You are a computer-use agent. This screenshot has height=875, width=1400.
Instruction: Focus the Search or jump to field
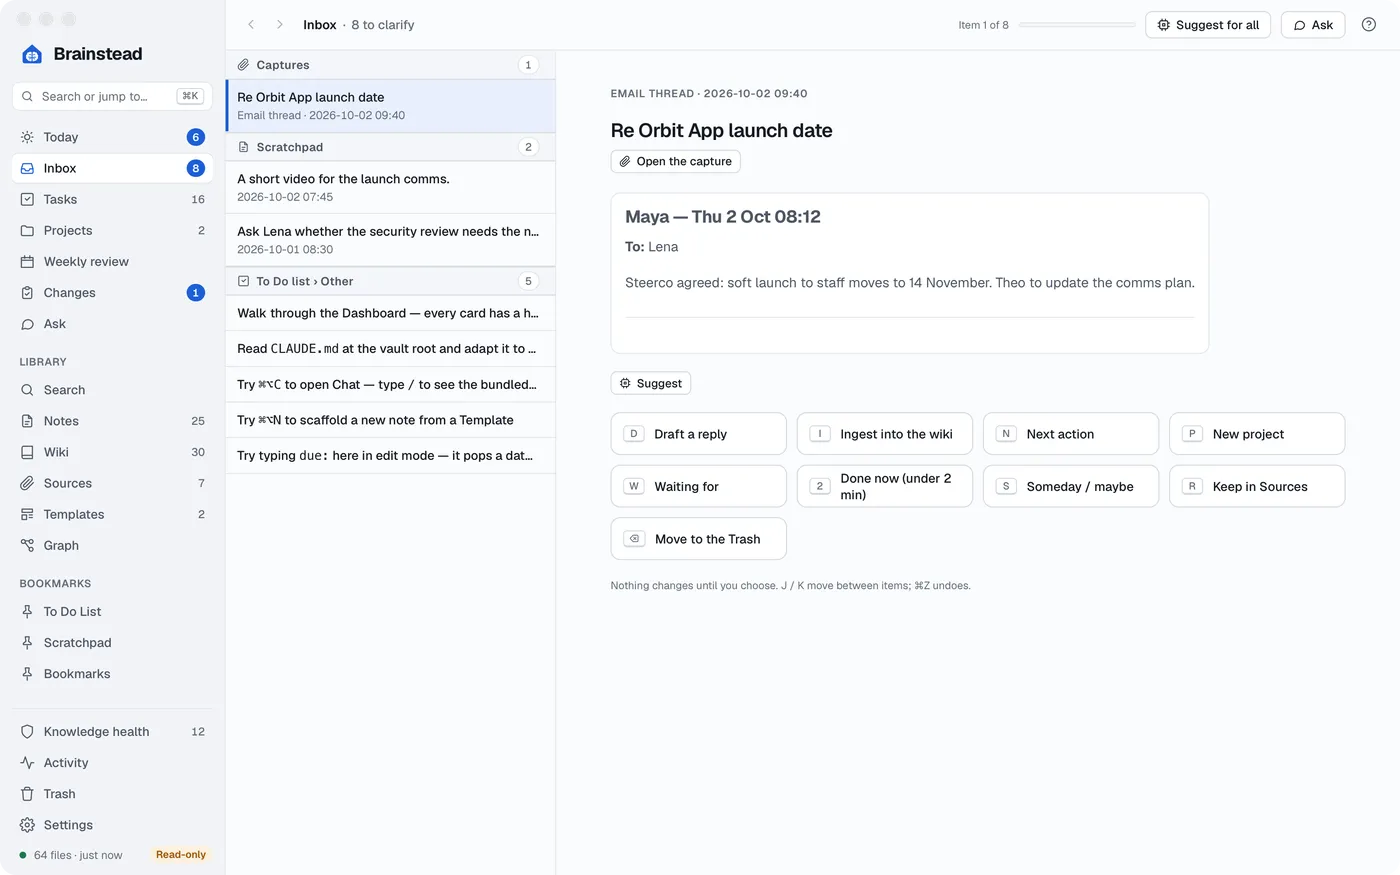click(112, 96)
